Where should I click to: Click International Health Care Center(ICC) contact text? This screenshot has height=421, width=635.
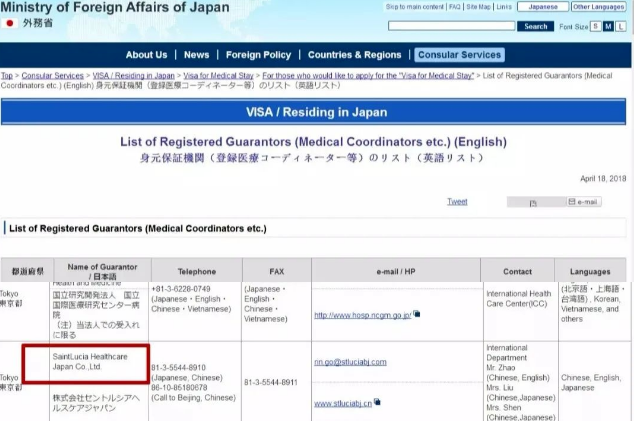[x=518, y=299]
